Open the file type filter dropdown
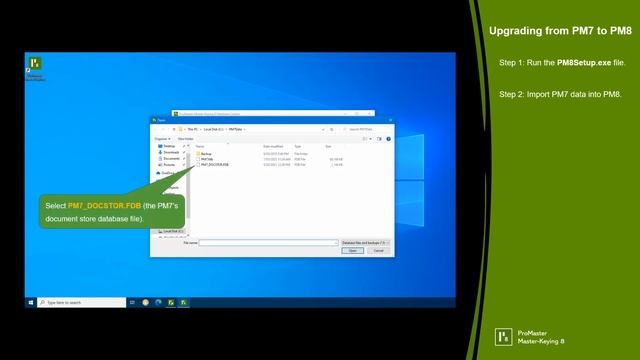 [x=365, y=243]
